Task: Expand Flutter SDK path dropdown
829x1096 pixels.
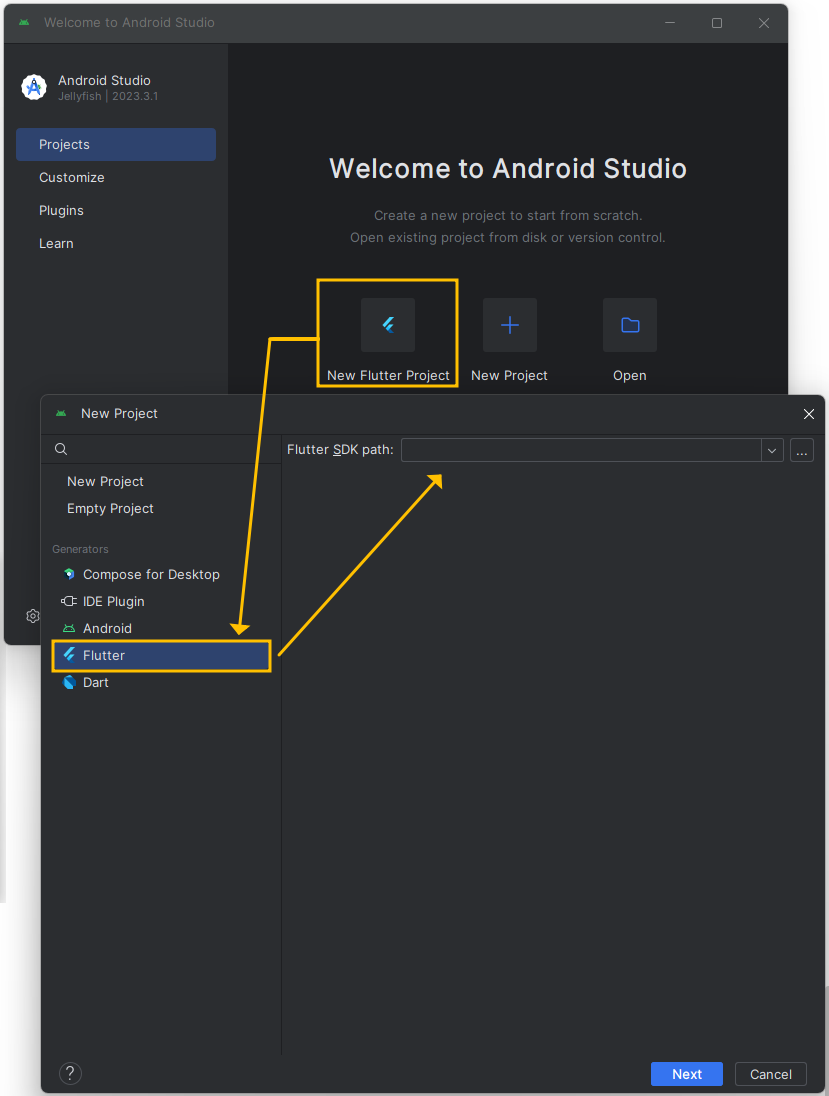Action: pyautogui.click(x=772, y=450)
